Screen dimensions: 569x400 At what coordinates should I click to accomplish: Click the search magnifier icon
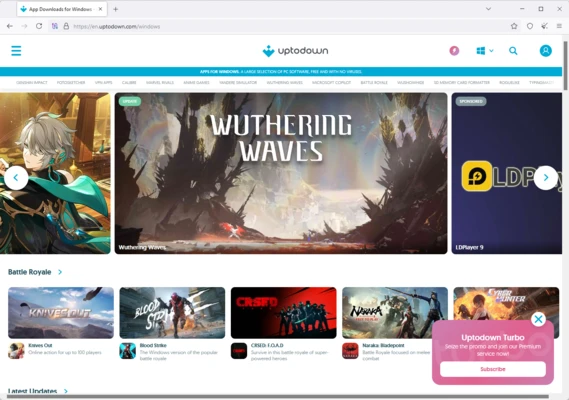tap(513, 51)
